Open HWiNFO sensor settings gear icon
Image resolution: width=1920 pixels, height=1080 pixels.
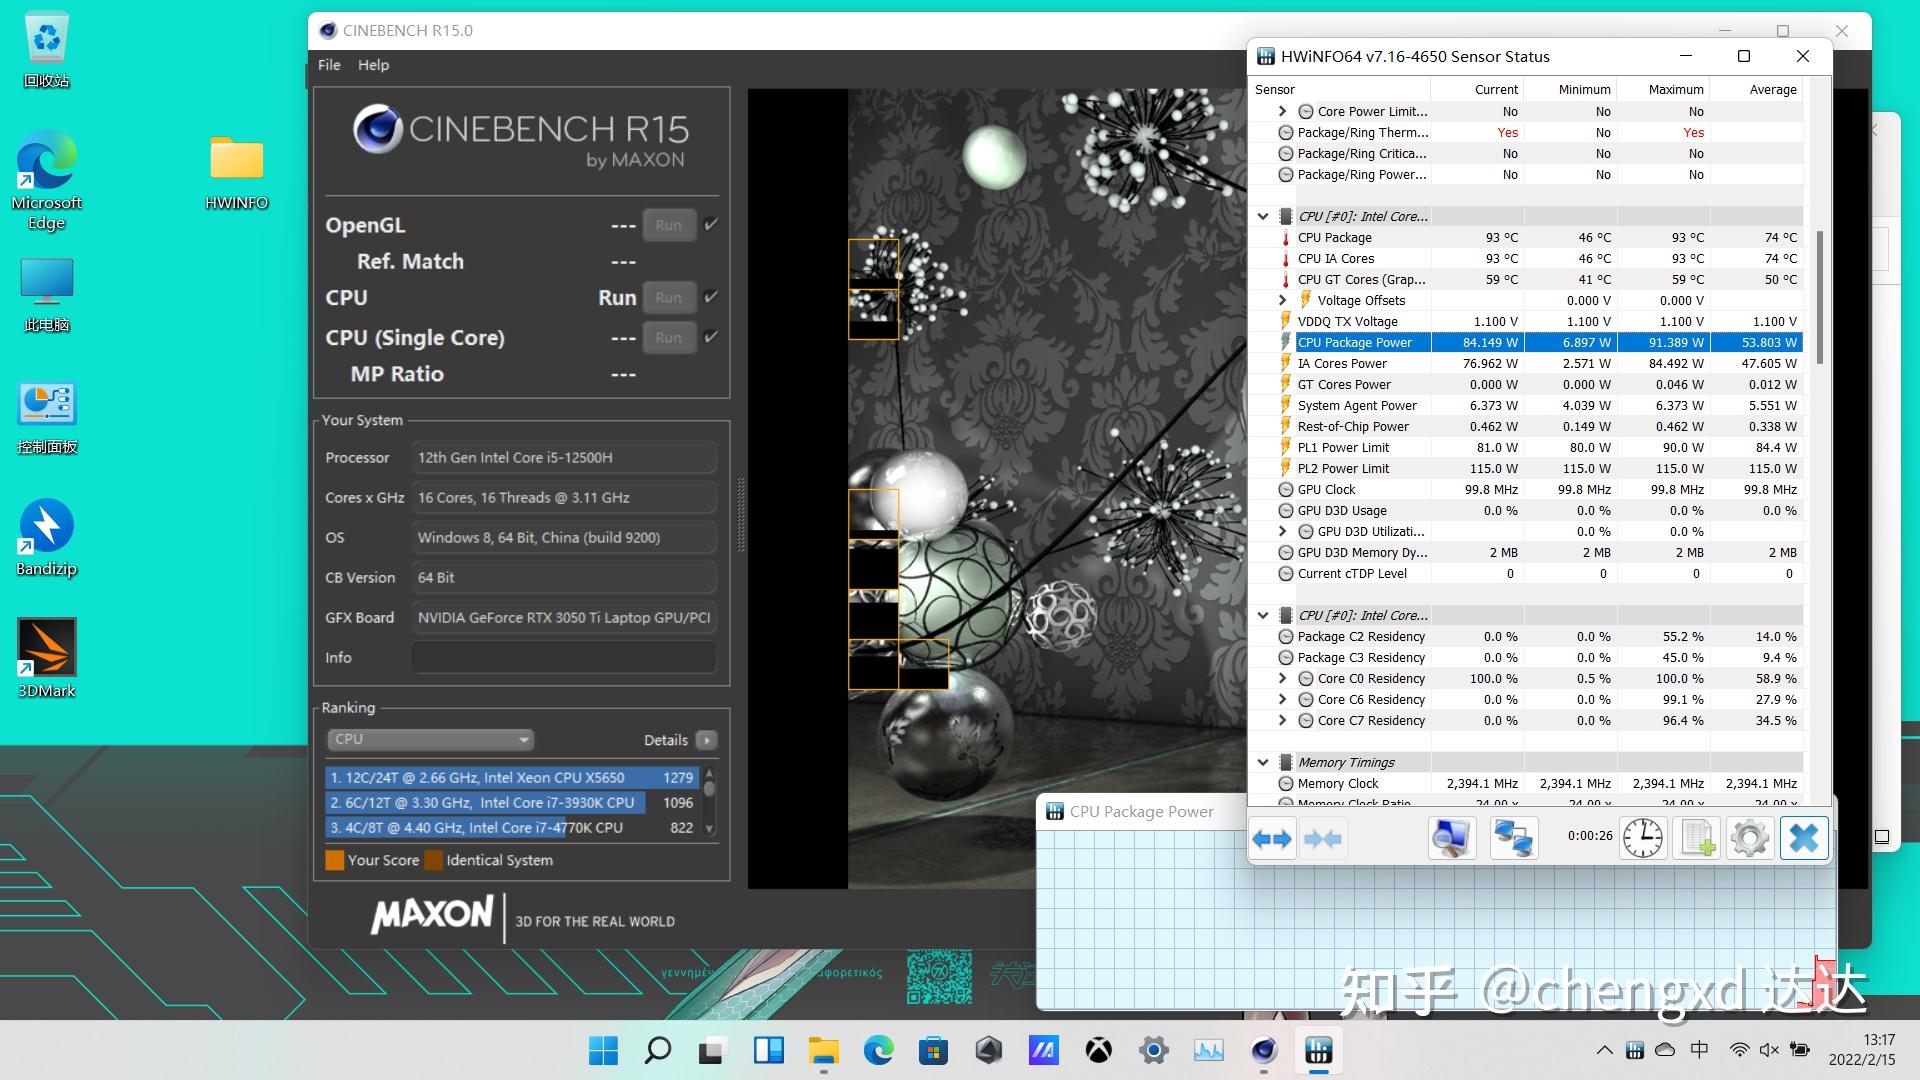point(1749,838)
